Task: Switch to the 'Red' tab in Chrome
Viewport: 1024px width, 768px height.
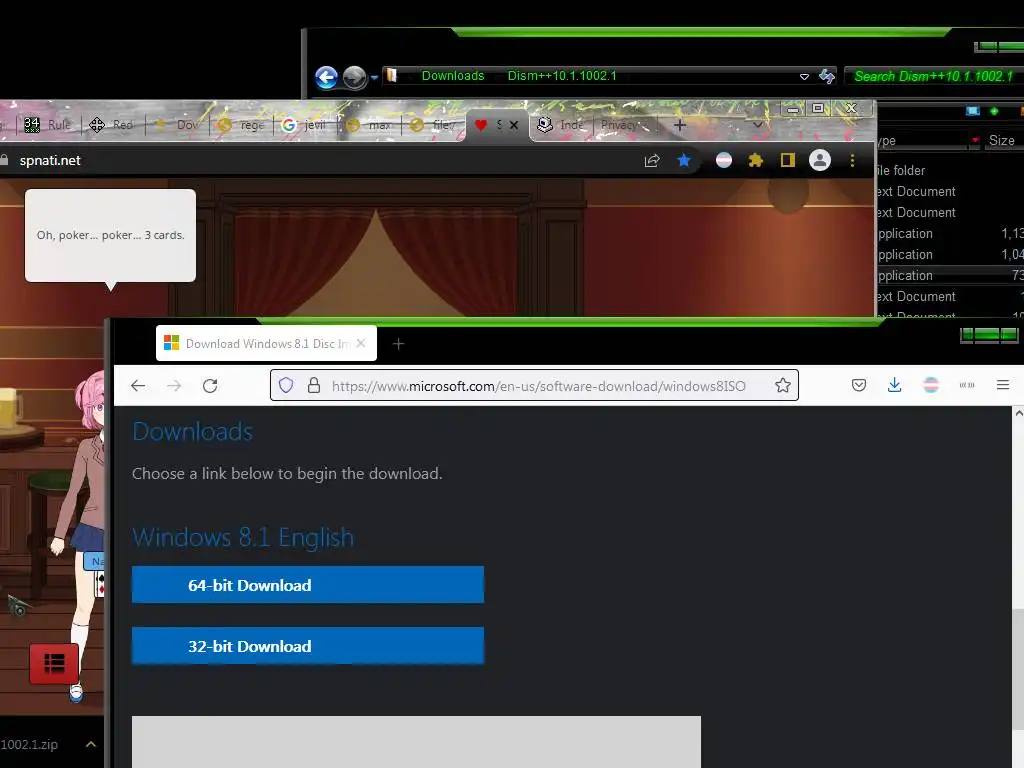Action: [112, 125]
